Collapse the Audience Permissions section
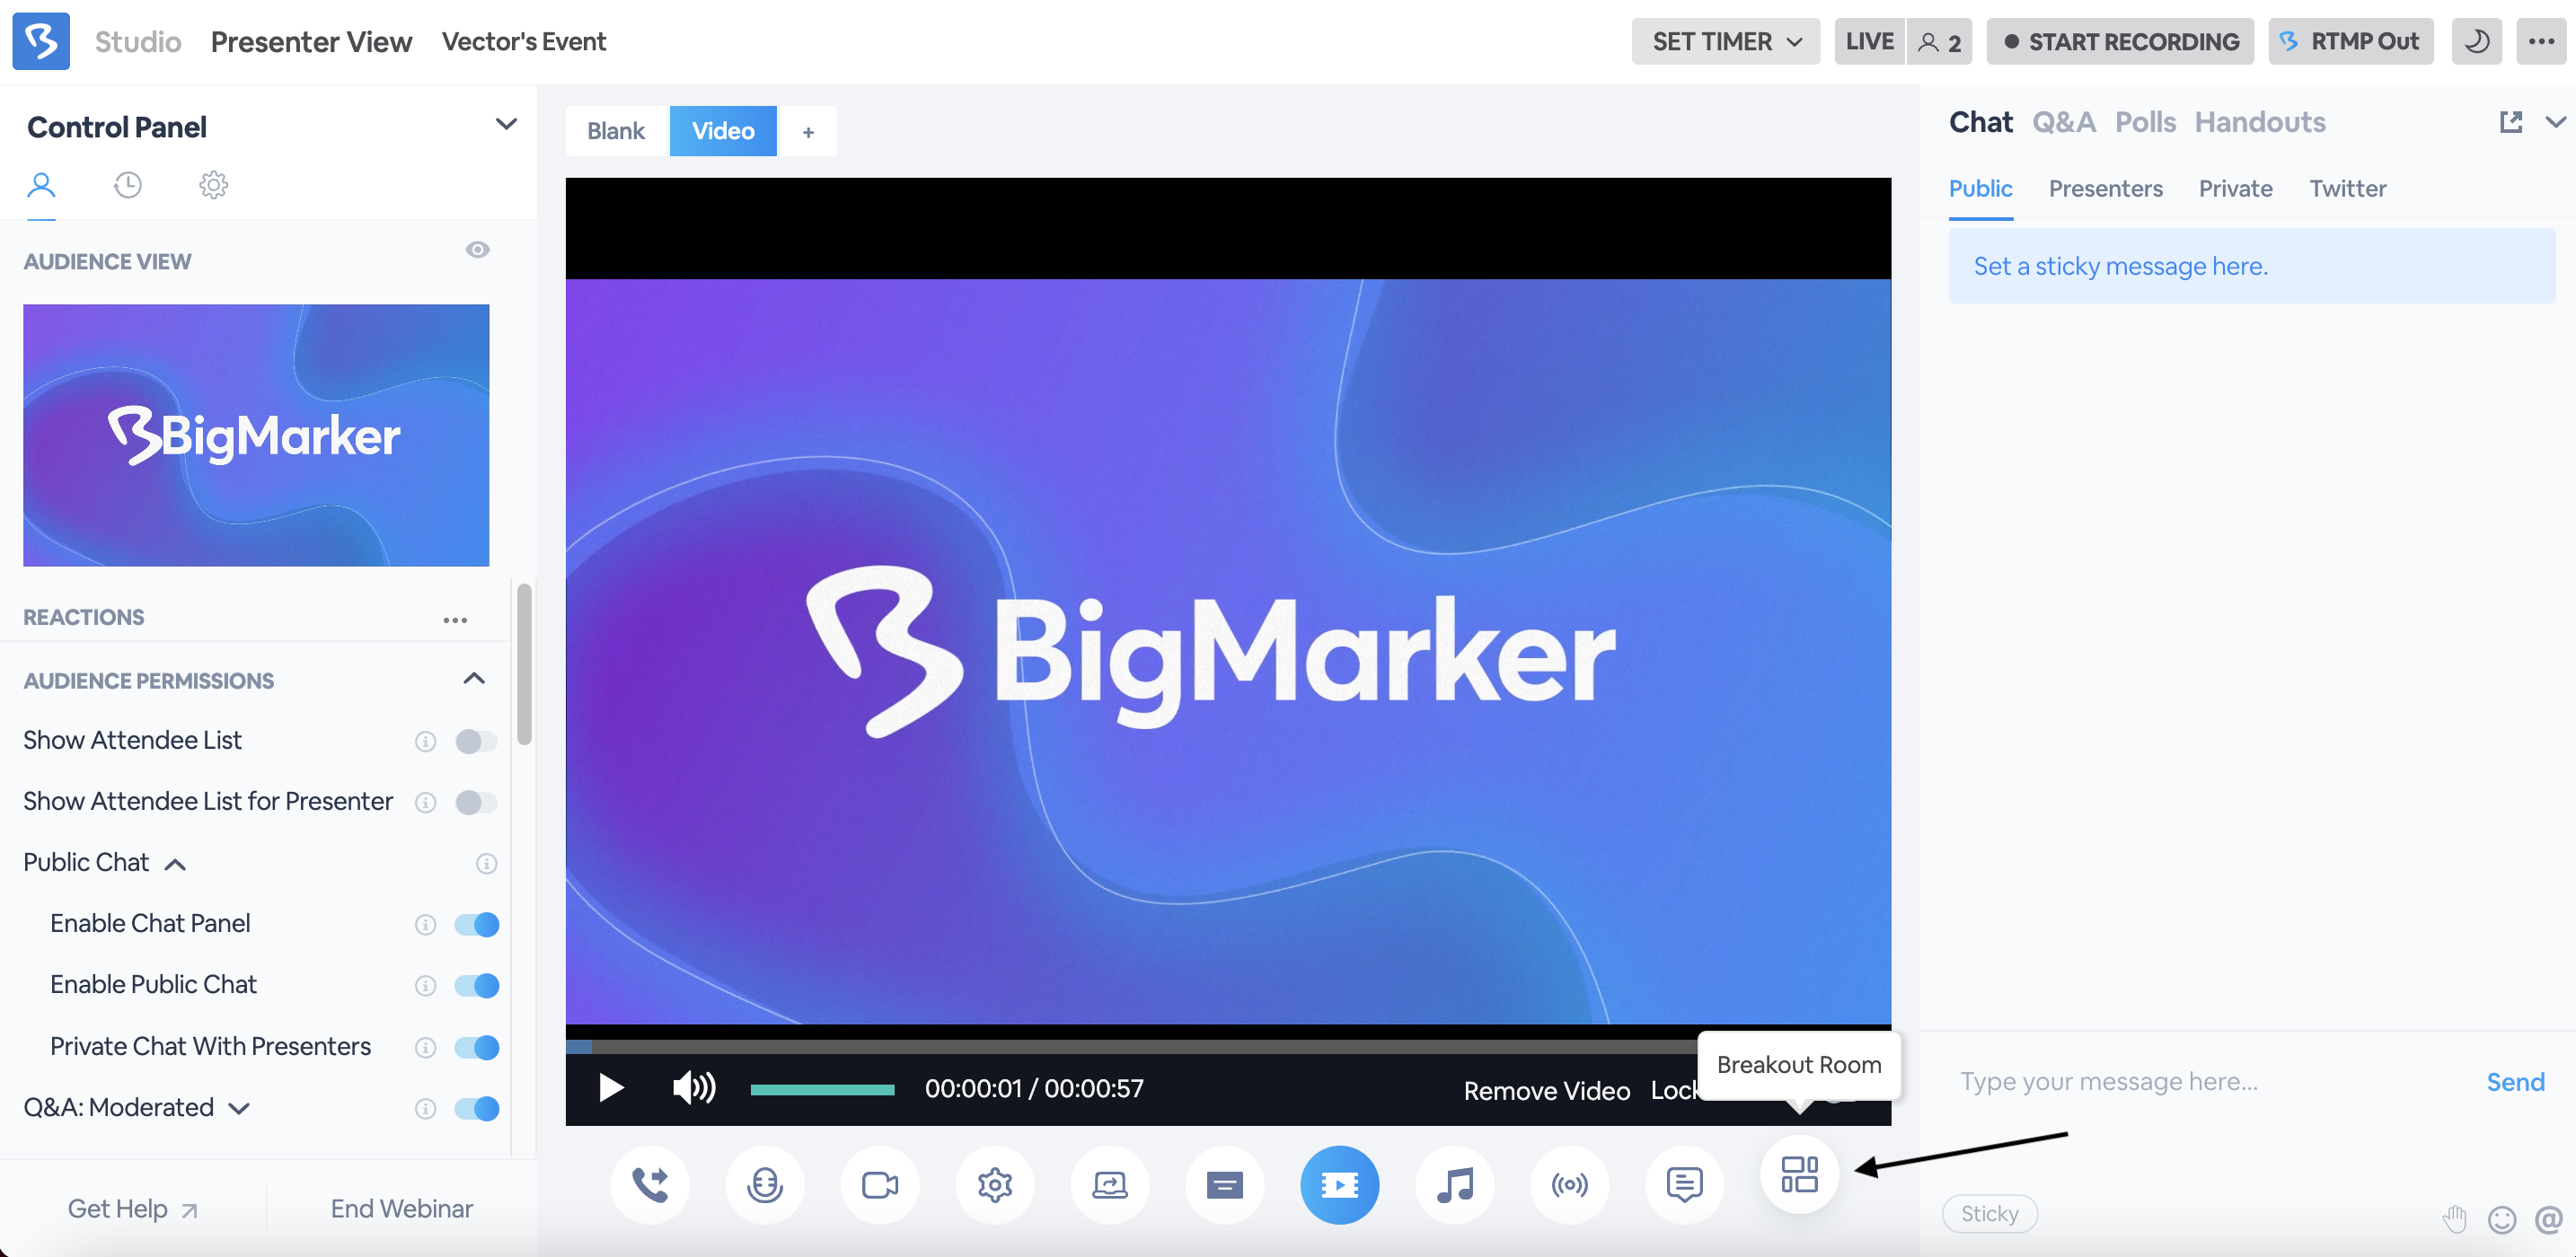Viewport: 2576px width, 1257px height. pos(474,678)
